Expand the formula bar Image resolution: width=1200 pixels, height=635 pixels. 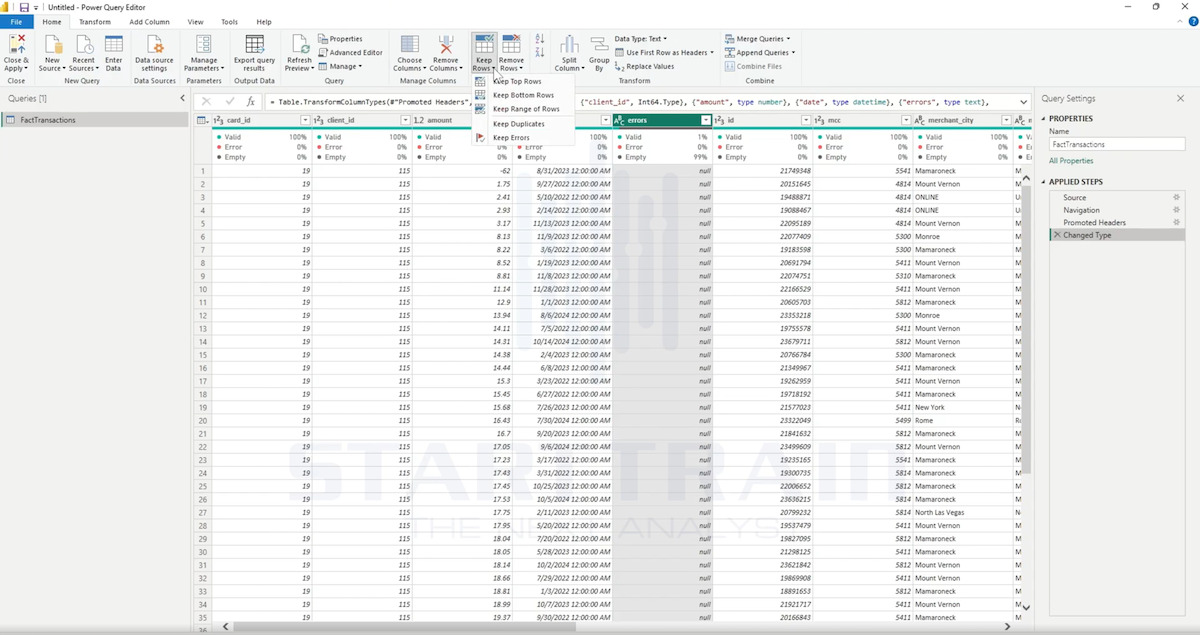click(1023, 102)
